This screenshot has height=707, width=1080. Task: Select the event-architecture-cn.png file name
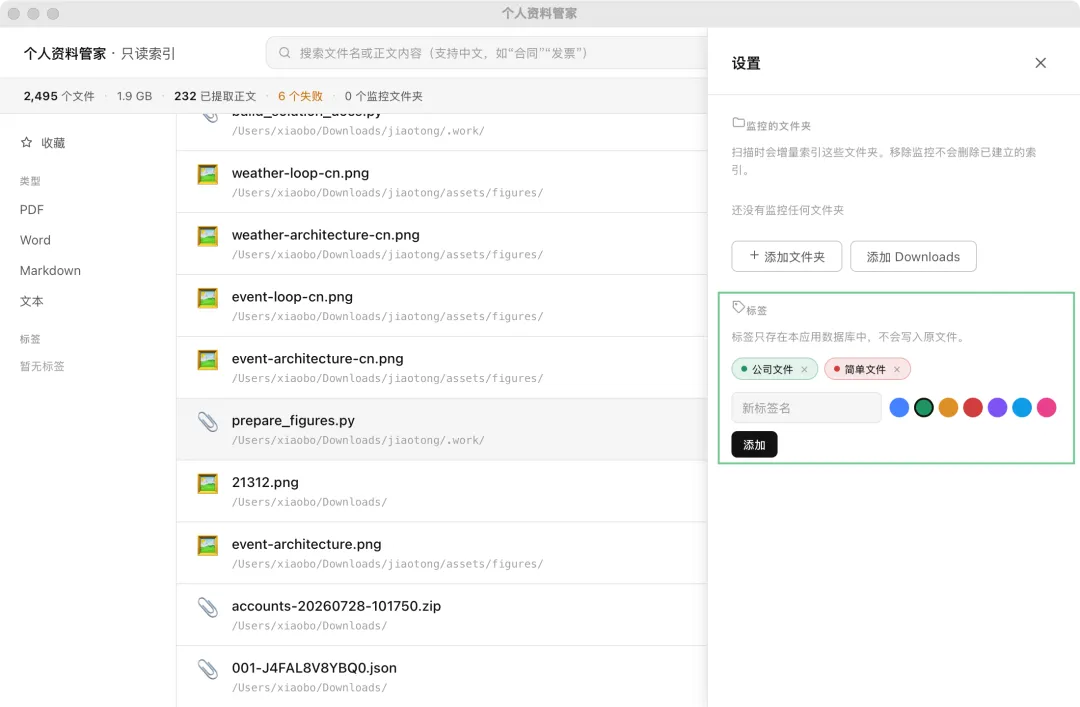click(318, 359)
